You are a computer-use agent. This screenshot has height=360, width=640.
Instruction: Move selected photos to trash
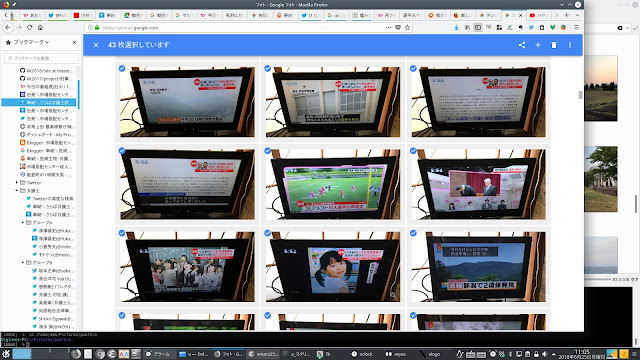pos(554,45)
